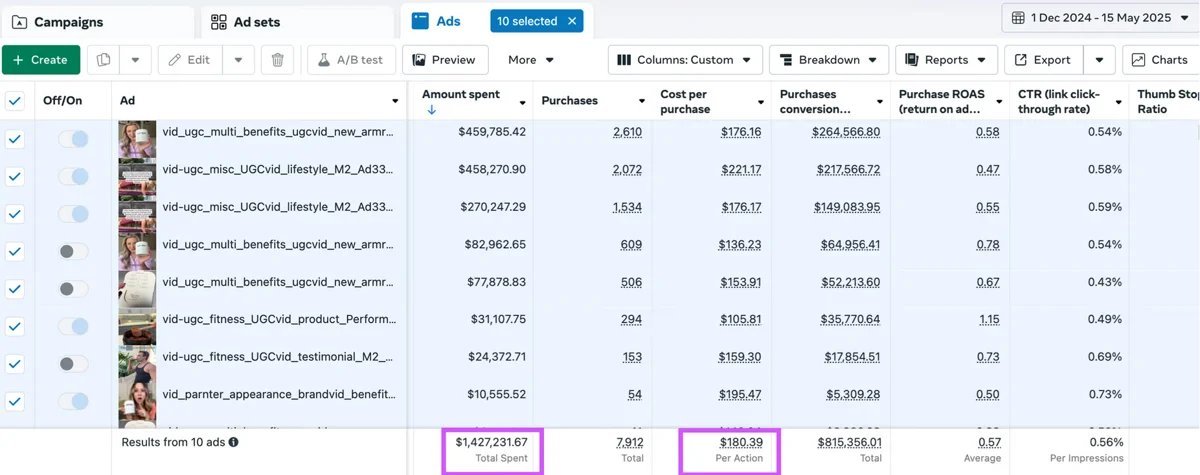Click the Charts button
This screenshot has height=475, width=1200.
[1160, 60]
